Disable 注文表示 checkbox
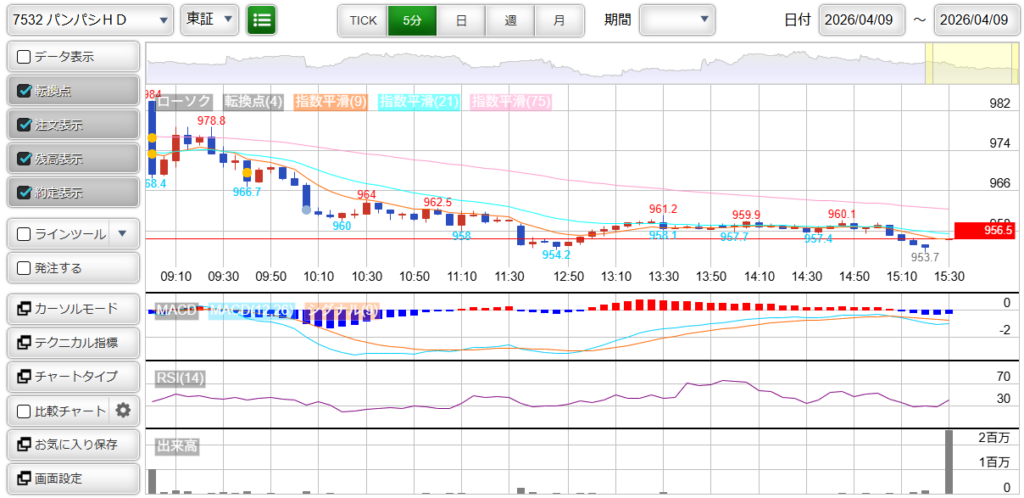This screenshot has width=1024, height=498. click(x=24, y=125)
